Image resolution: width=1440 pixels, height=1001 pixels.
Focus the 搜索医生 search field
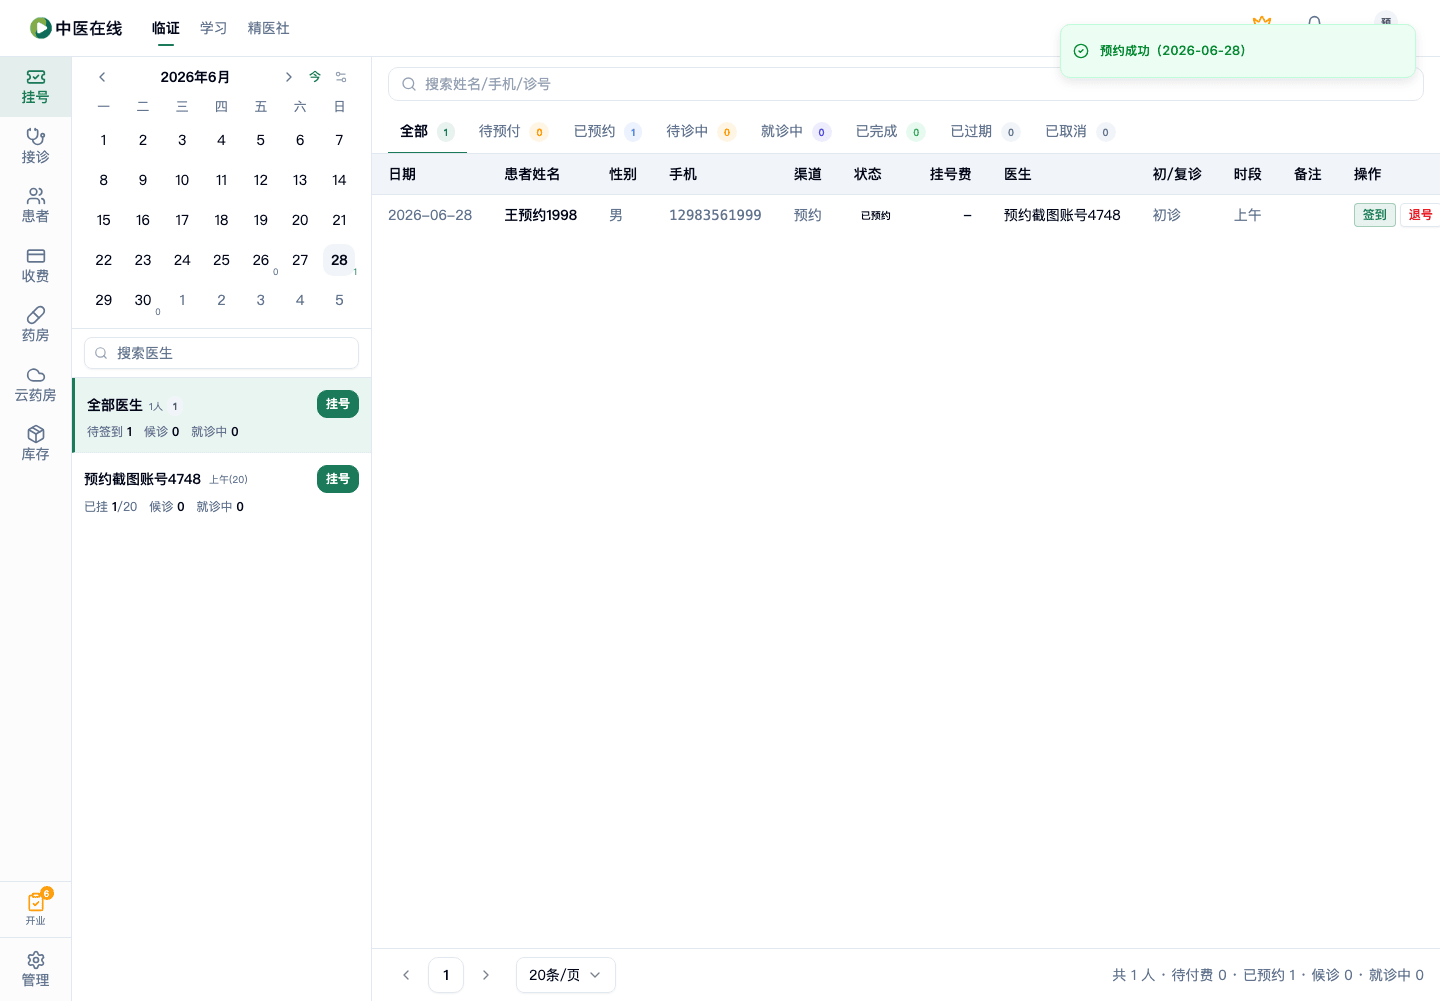221,353
